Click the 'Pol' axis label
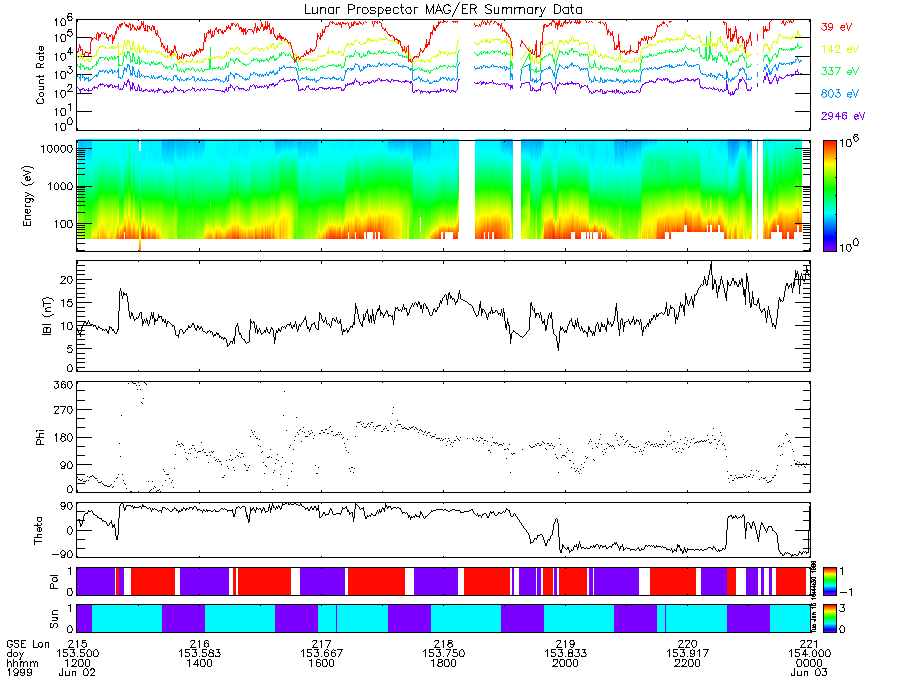This screenshot has height=700, width=900. click(x=54, y=582)
